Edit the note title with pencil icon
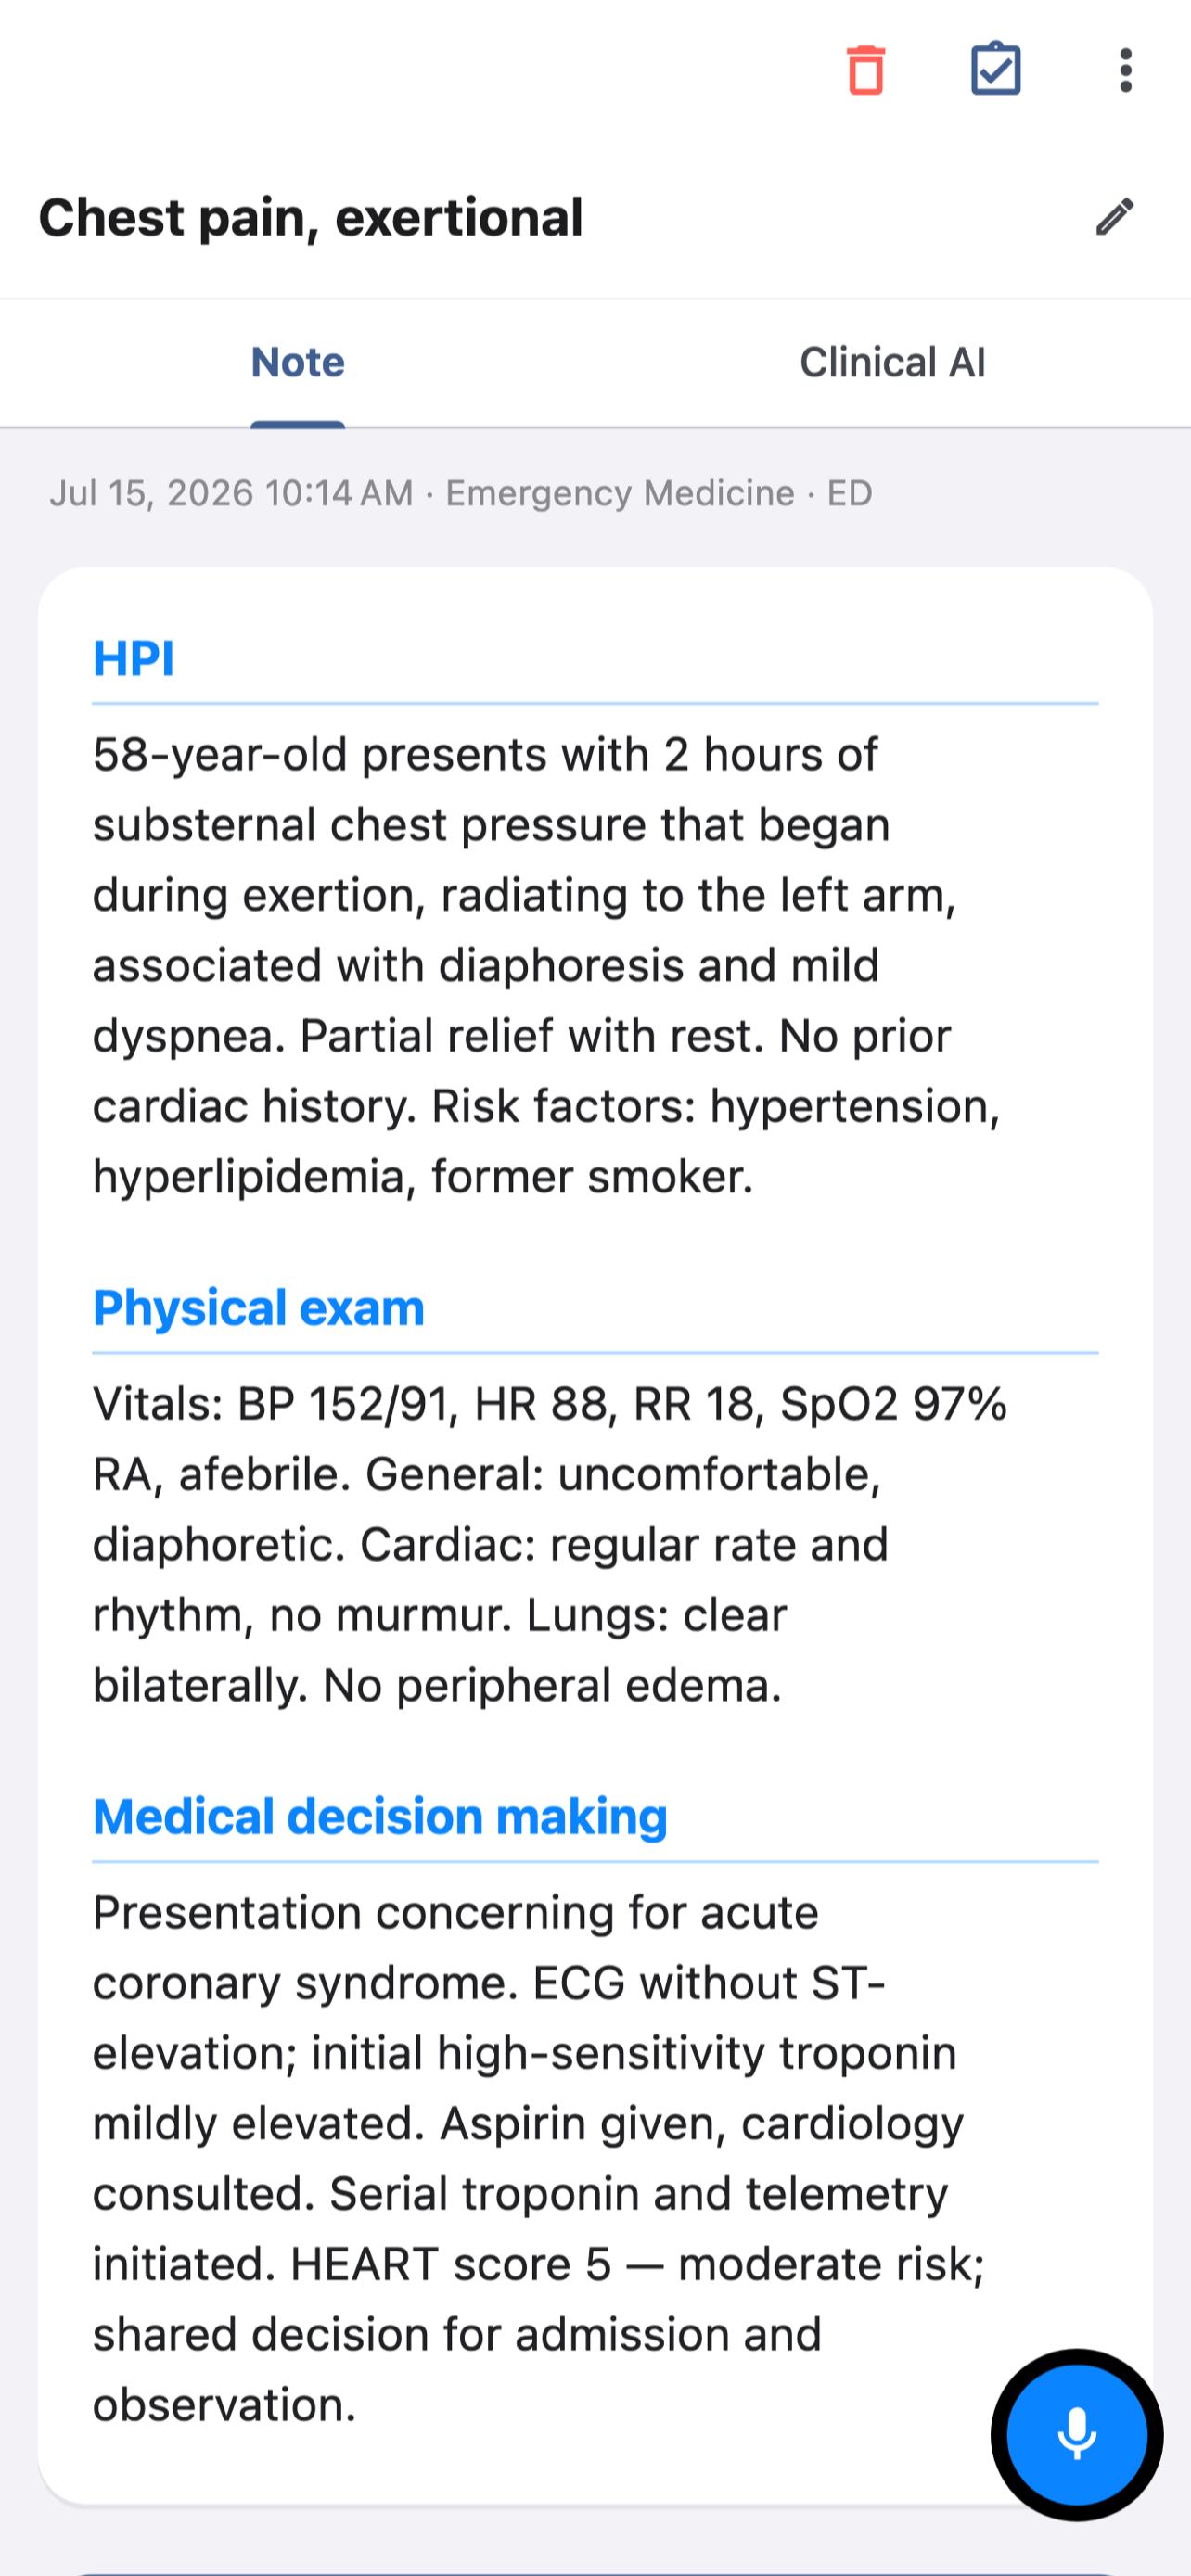This screenshot has width=1191, height=2576. (1115, 216)
